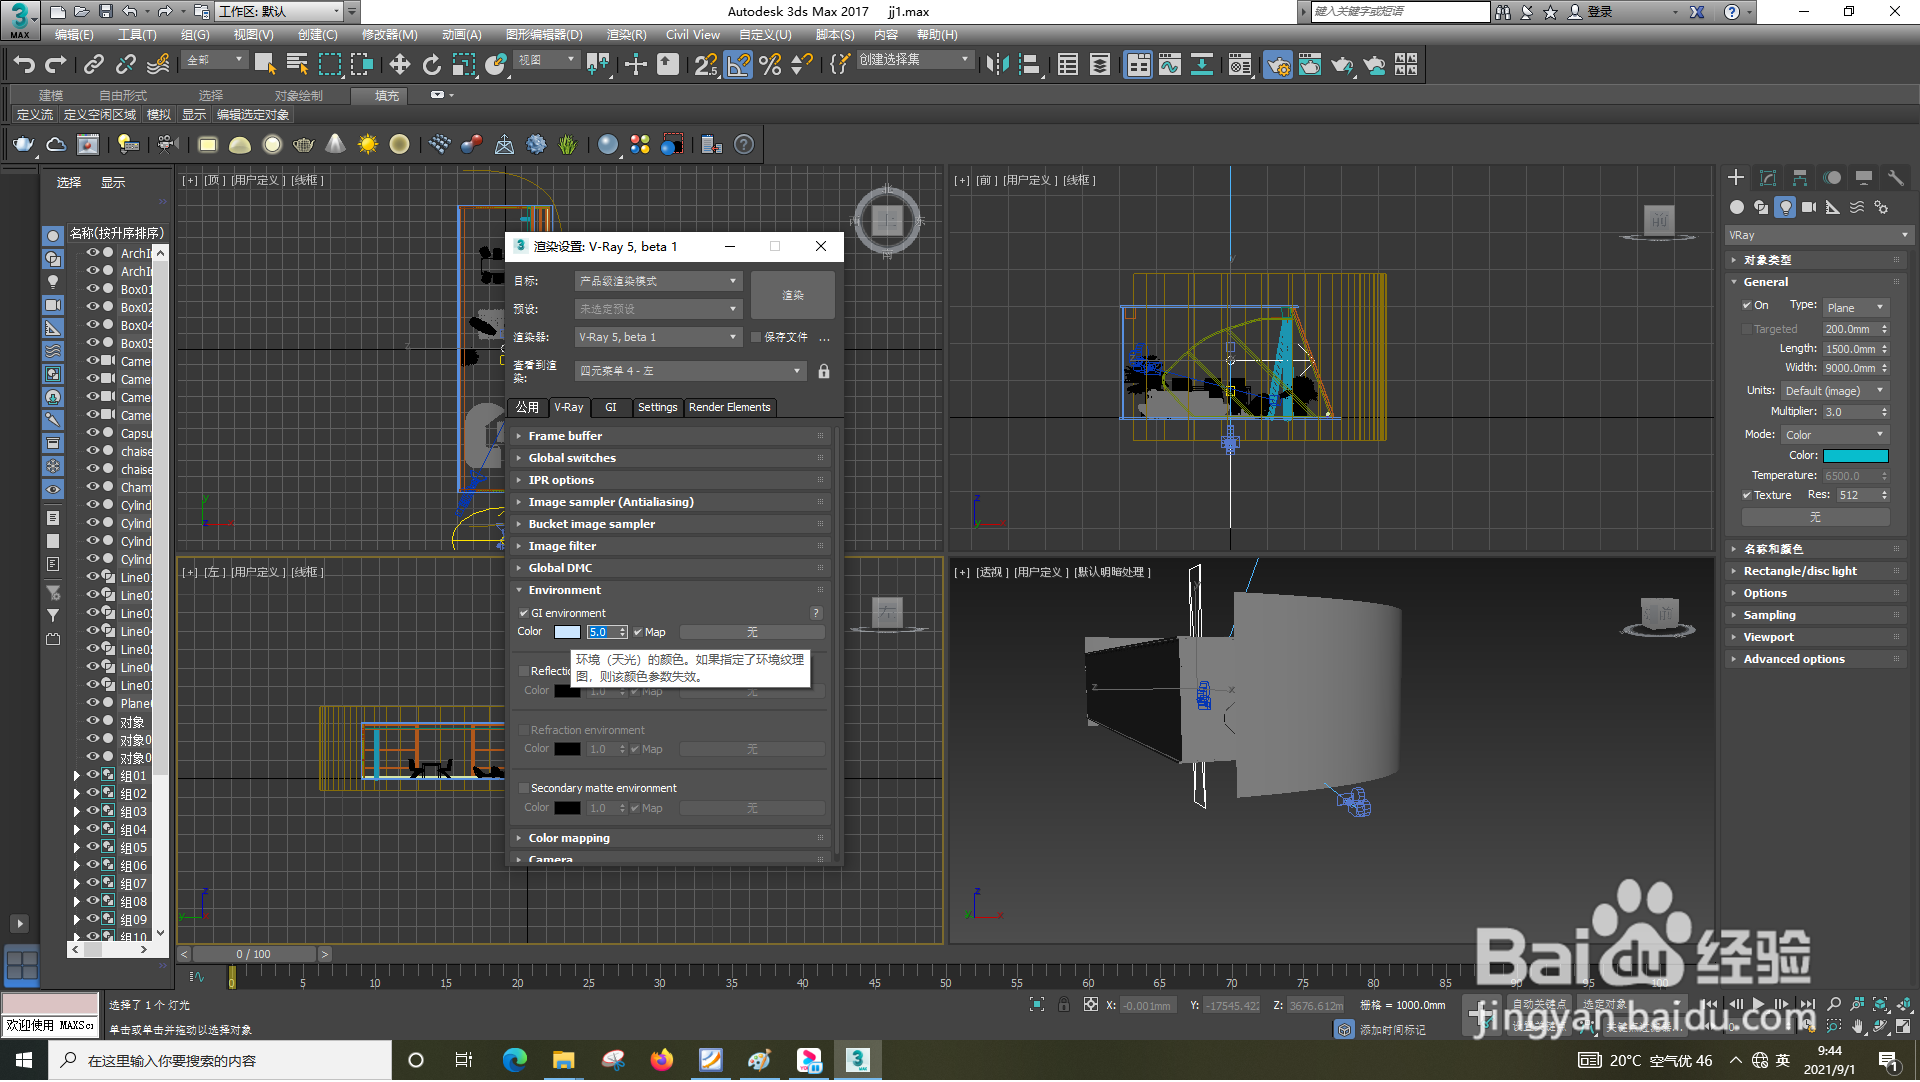Choose the Select and Move tool
The image size is (1920, 1082).
pyautogui.click(x=400, y=65)
